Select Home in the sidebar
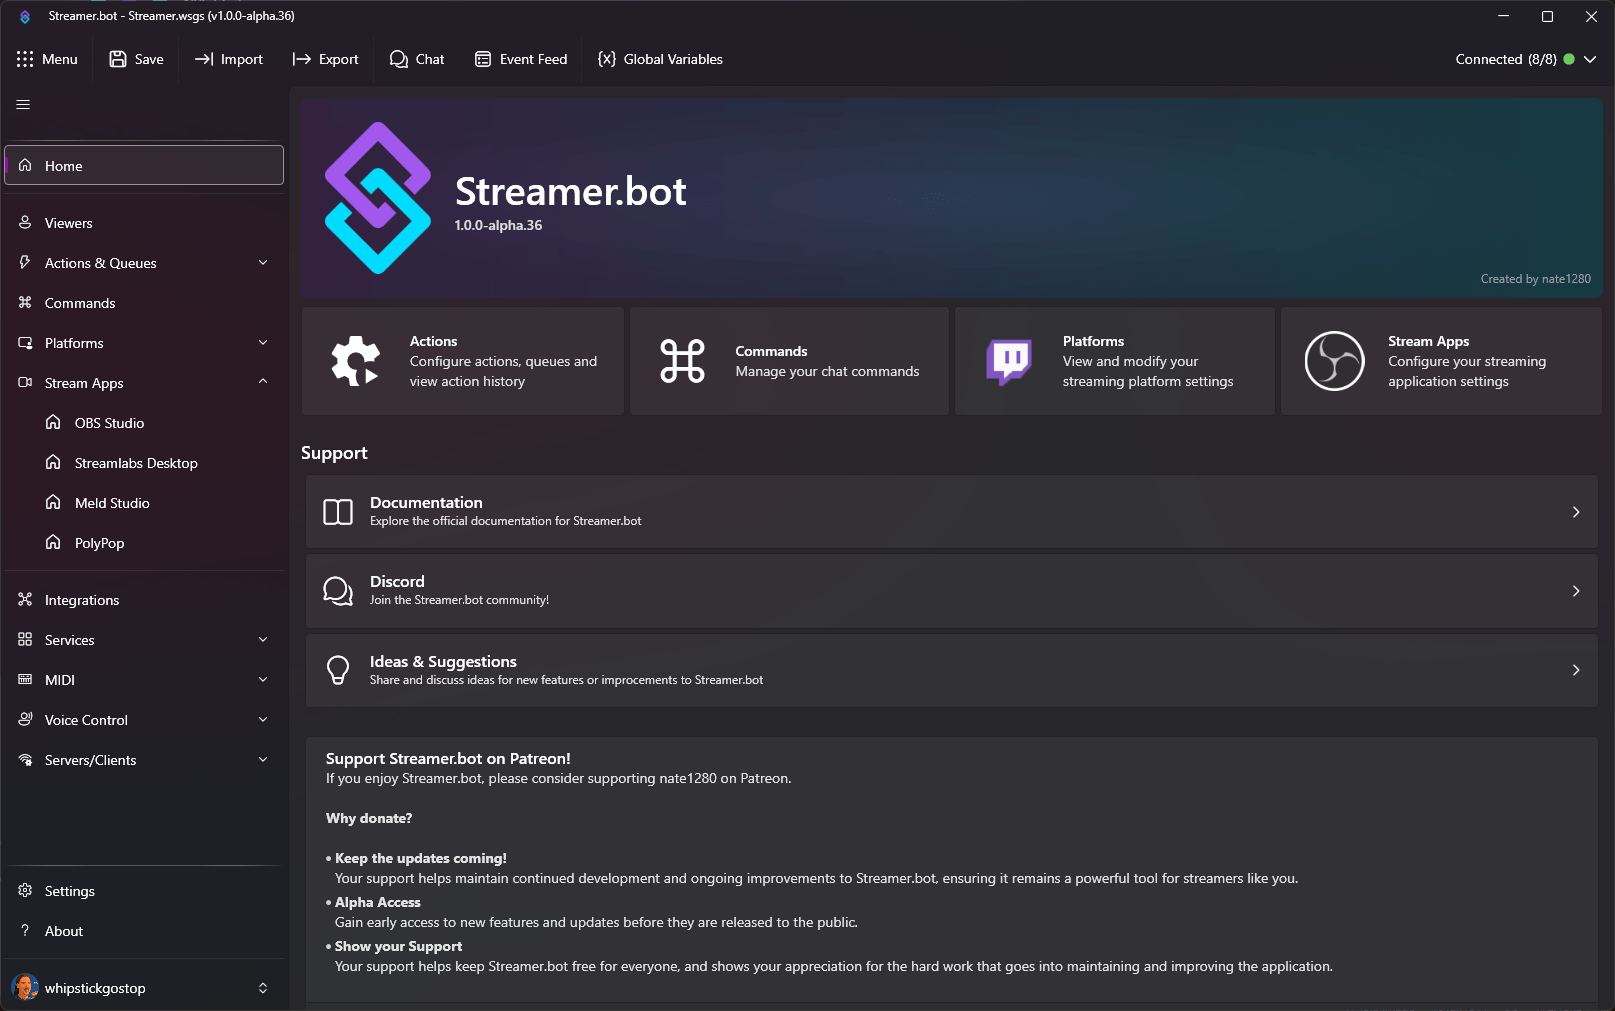This screenshot has height=1011, width=1615. pos(63,165)
